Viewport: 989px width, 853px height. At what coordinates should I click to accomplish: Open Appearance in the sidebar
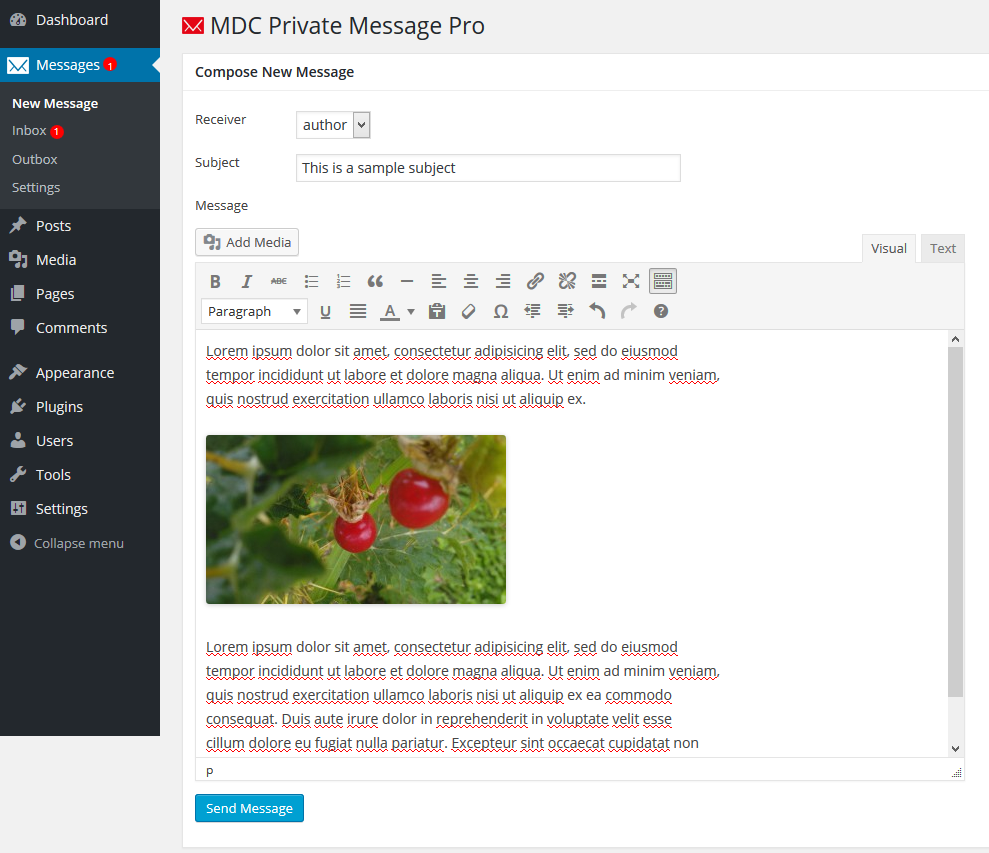pos(79,373)
